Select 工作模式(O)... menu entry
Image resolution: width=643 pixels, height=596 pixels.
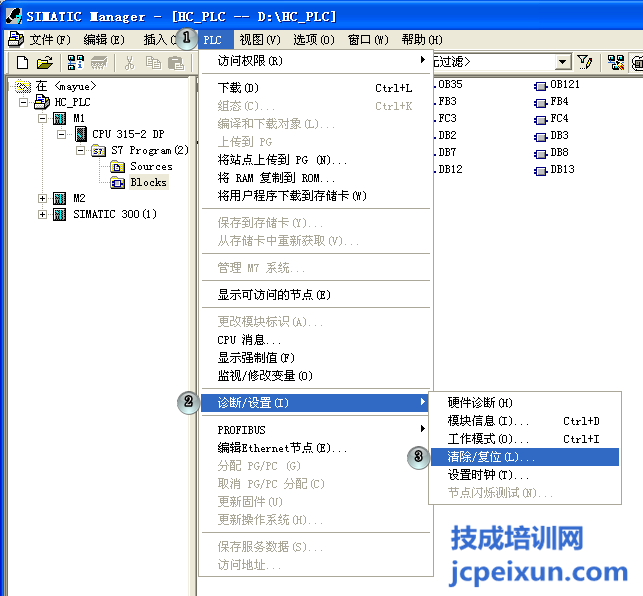click(488, 439)
